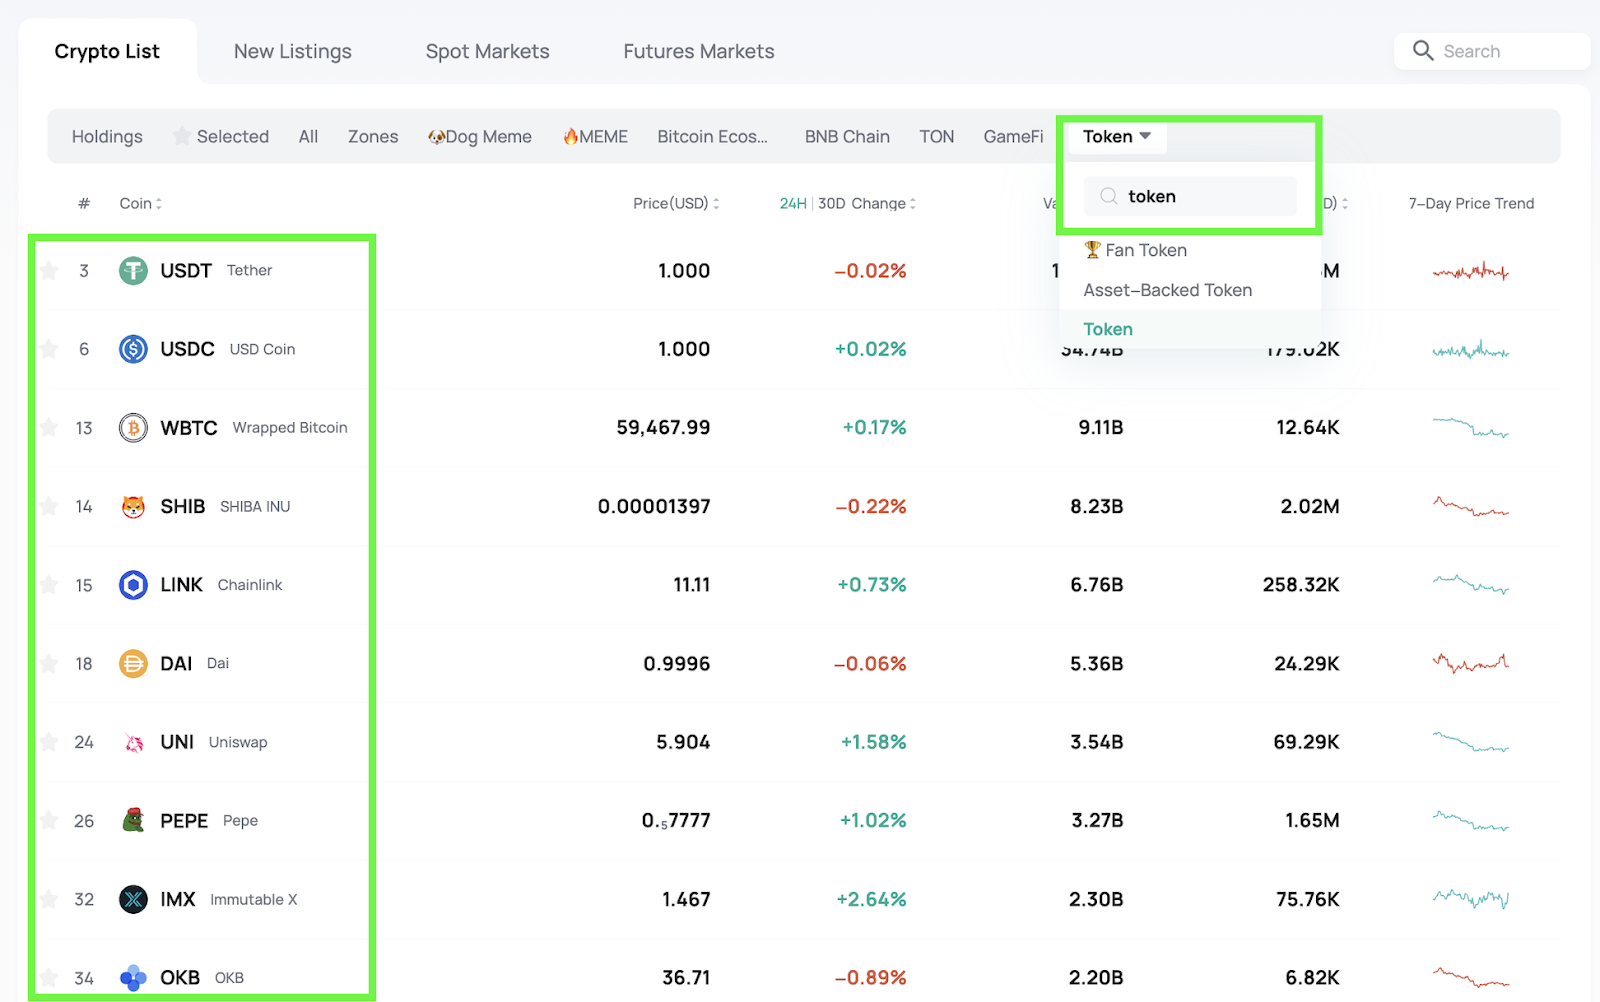This screenshot has width=1600, height=1002.
Task: Choose Asset-Backed Token option
Action: pyautogui.click(x=1167, y=290)
